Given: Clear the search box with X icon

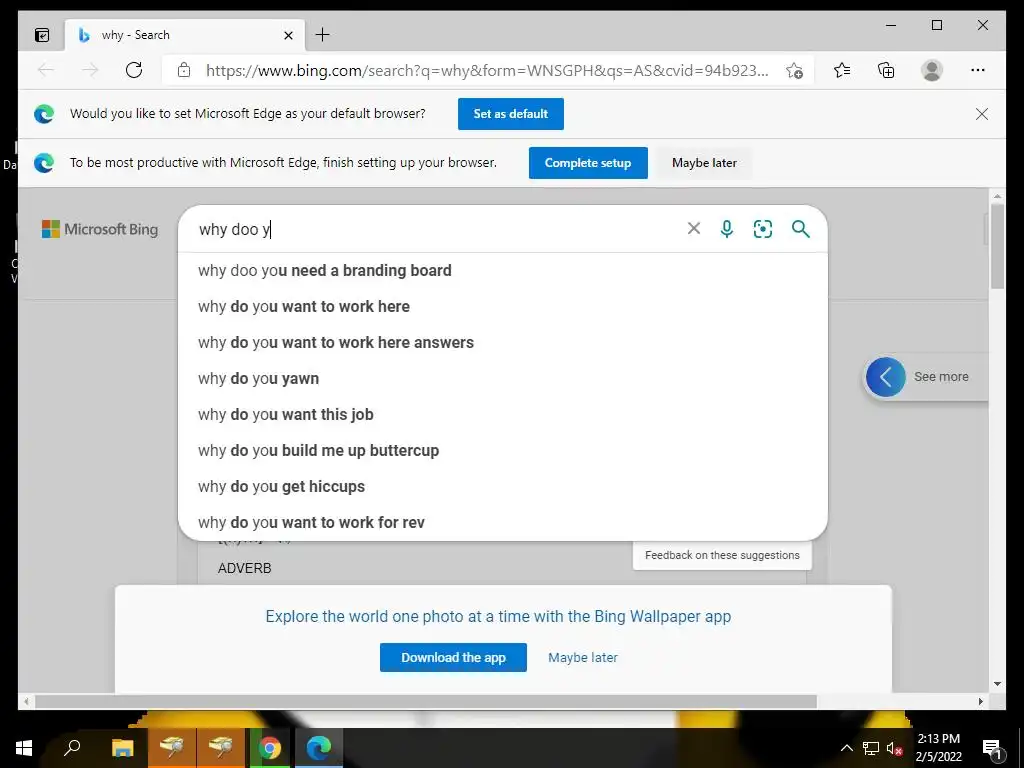Looking at the screenshot, I should point(694,229).
